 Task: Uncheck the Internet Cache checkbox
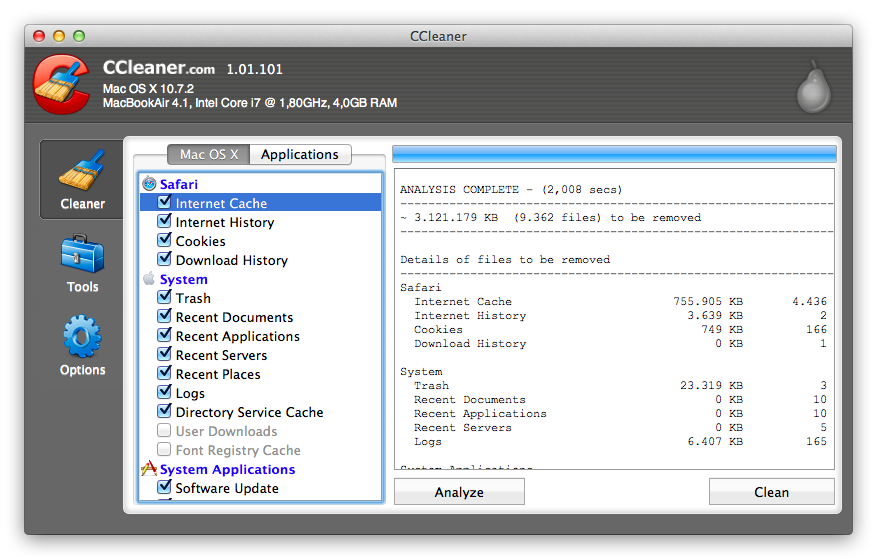(x=164, y=202)
